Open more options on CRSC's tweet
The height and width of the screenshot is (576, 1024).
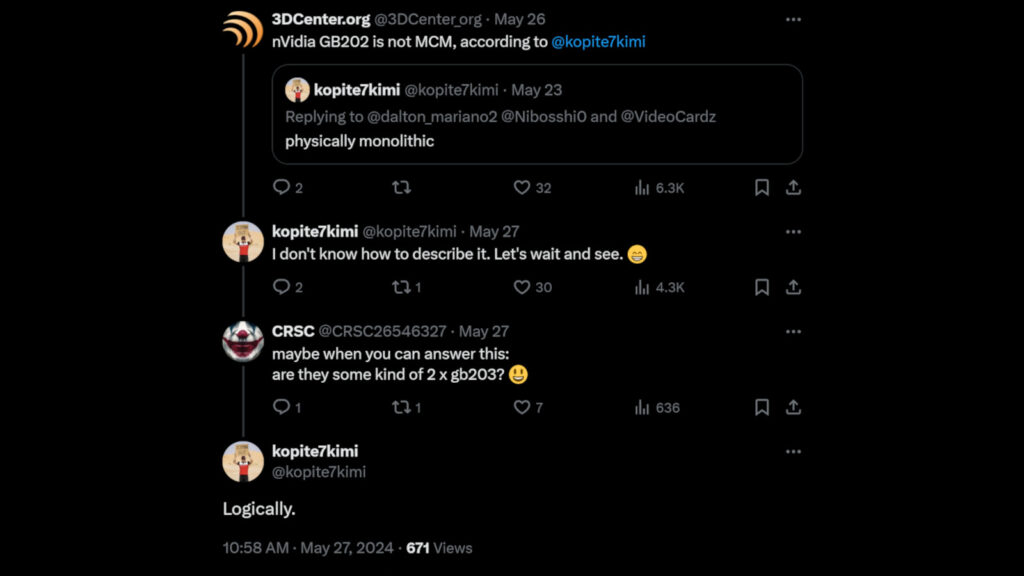tap(793, 331)
